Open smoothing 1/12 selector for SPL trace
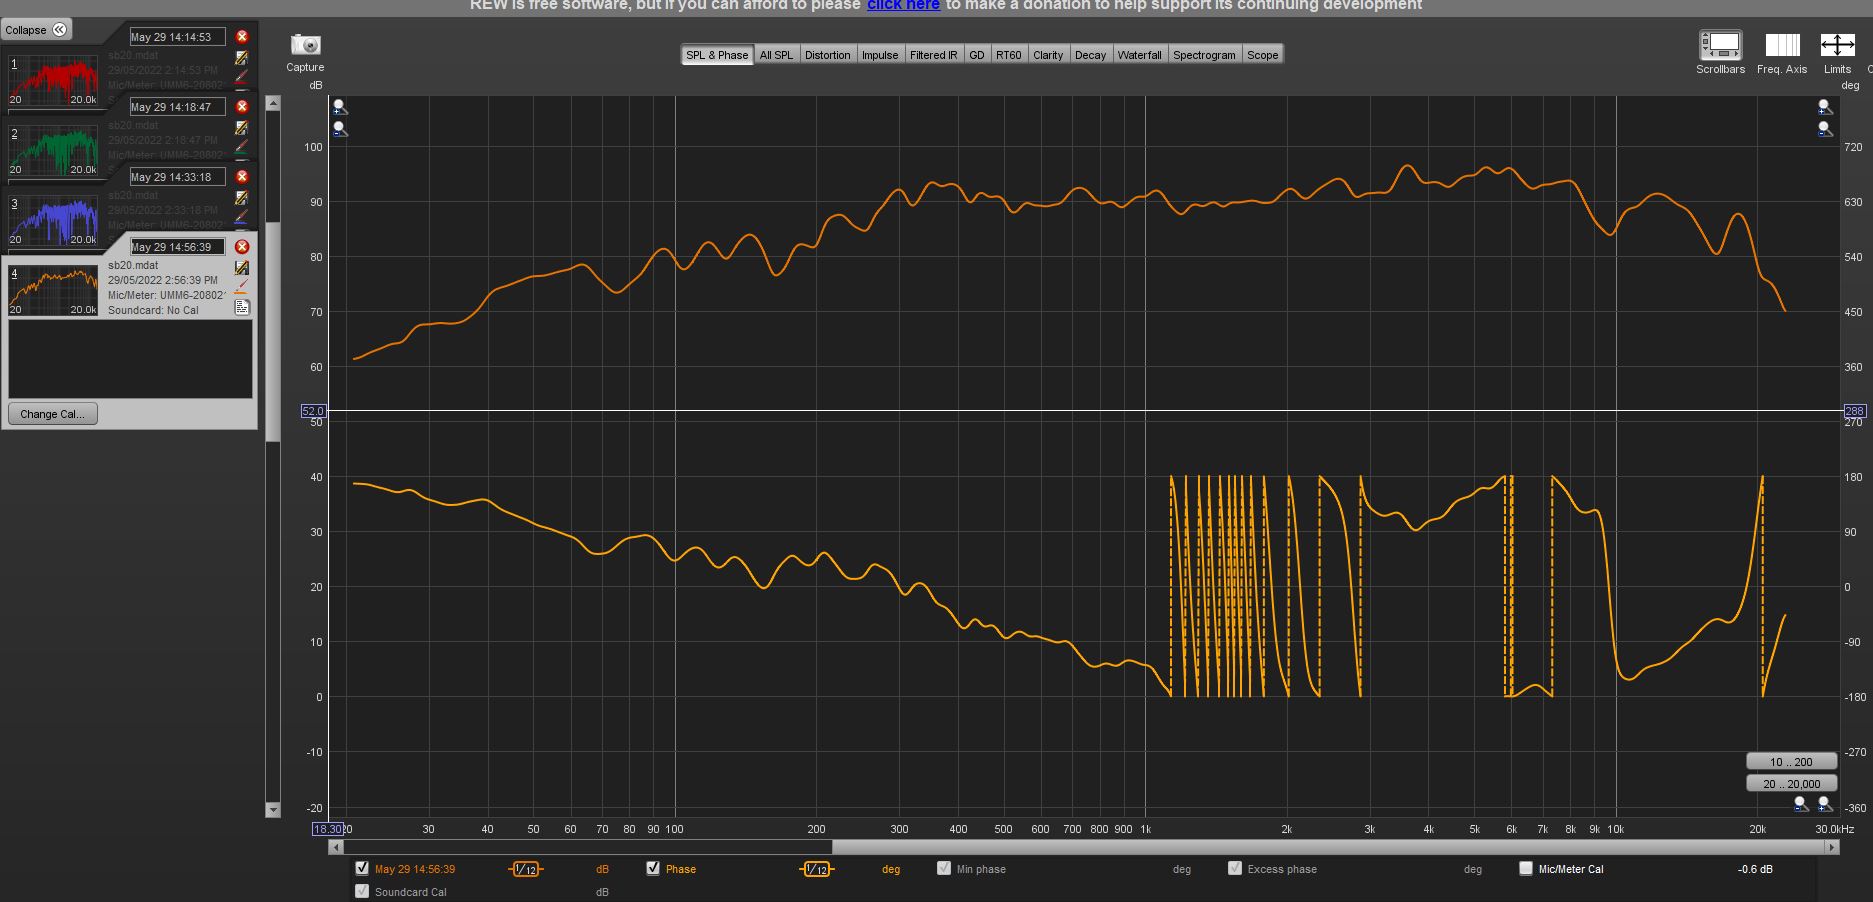 526,869
